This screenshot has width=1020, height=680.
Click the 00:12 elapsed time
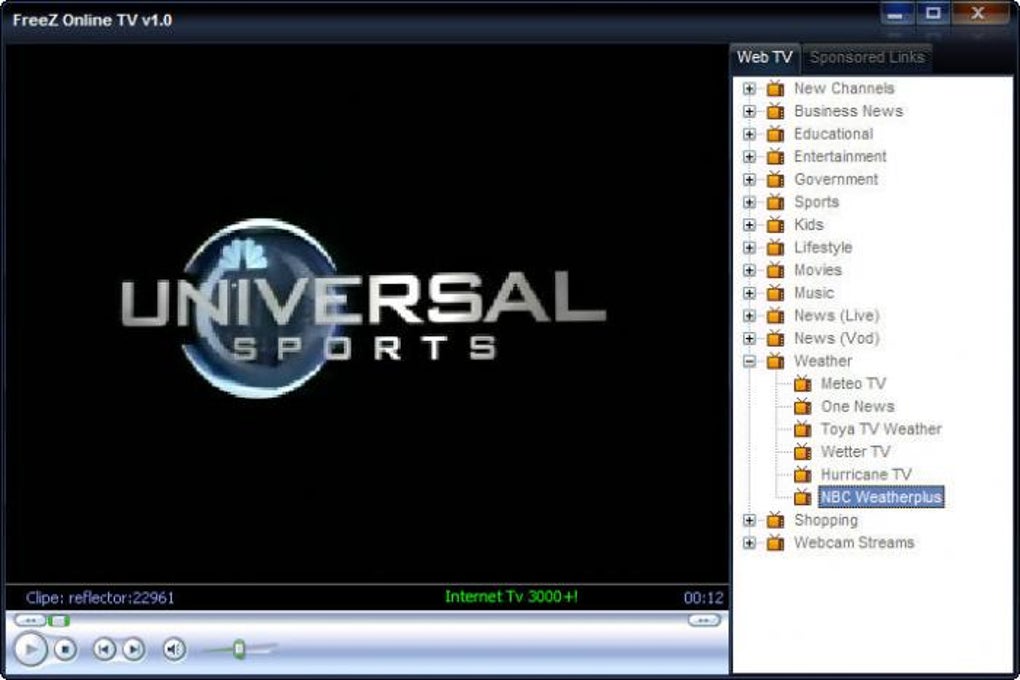tap(703, 597)
